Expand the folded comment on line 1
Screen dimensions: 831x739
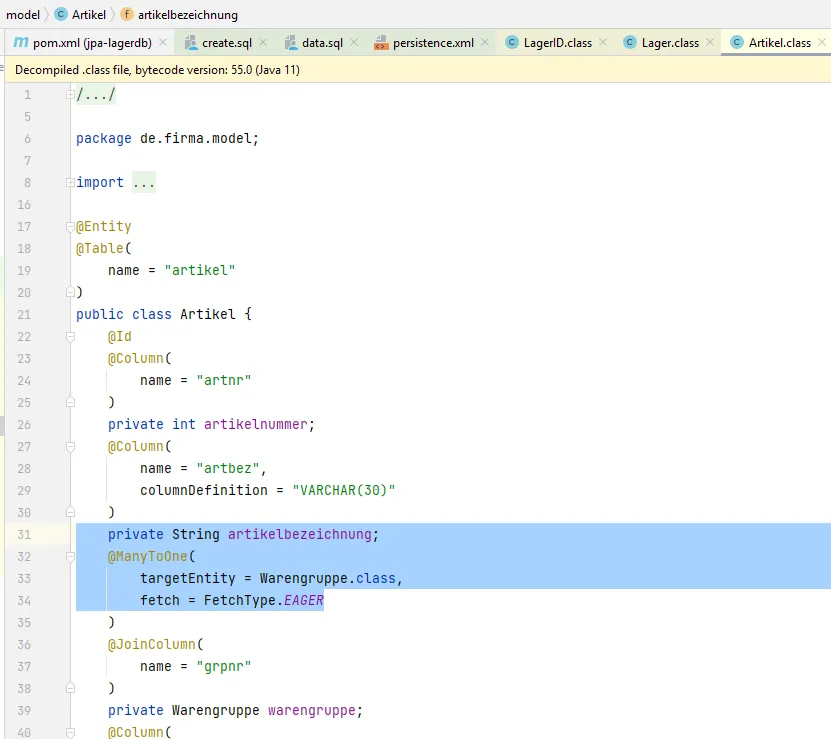[x=70, y=94]
